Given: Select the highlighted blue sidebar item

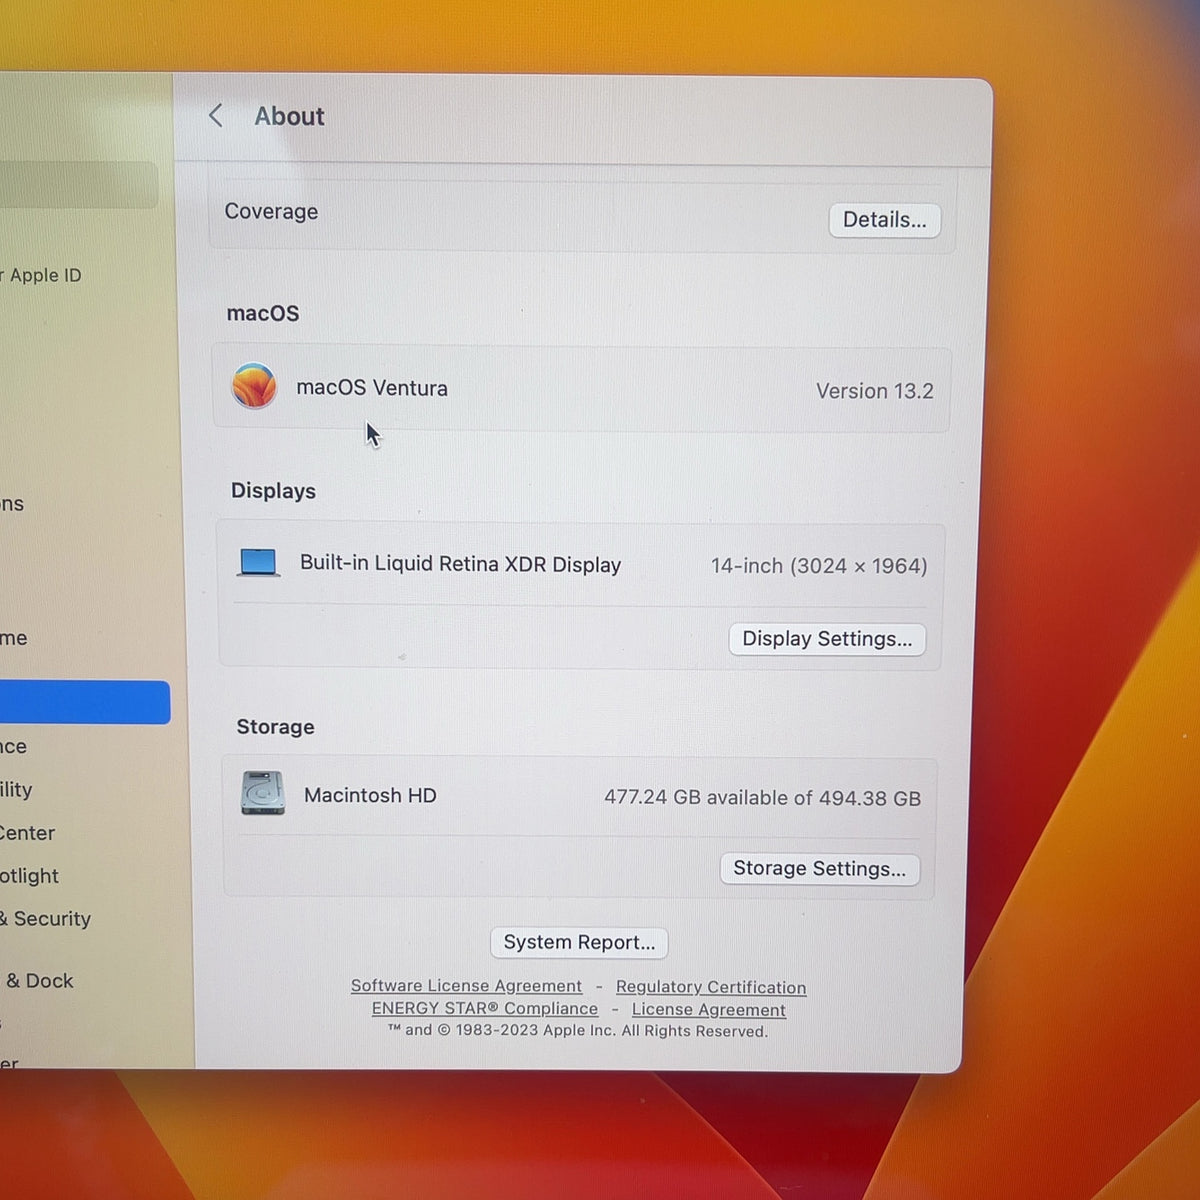Looking at the screenshot, I should [85, 702].
